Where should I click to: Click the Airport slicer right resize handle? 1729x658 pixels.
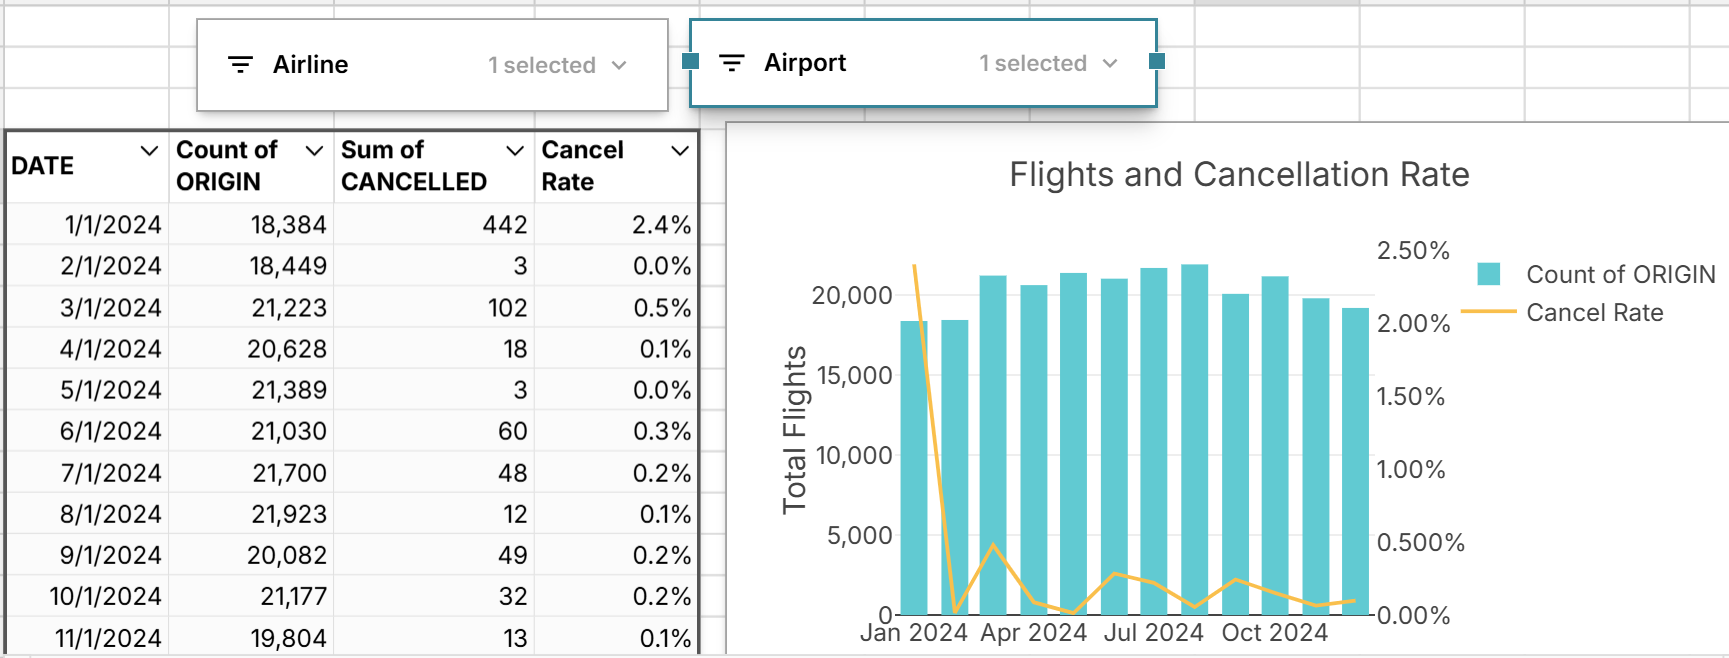pyautogui.click(x=1157, y=61)
